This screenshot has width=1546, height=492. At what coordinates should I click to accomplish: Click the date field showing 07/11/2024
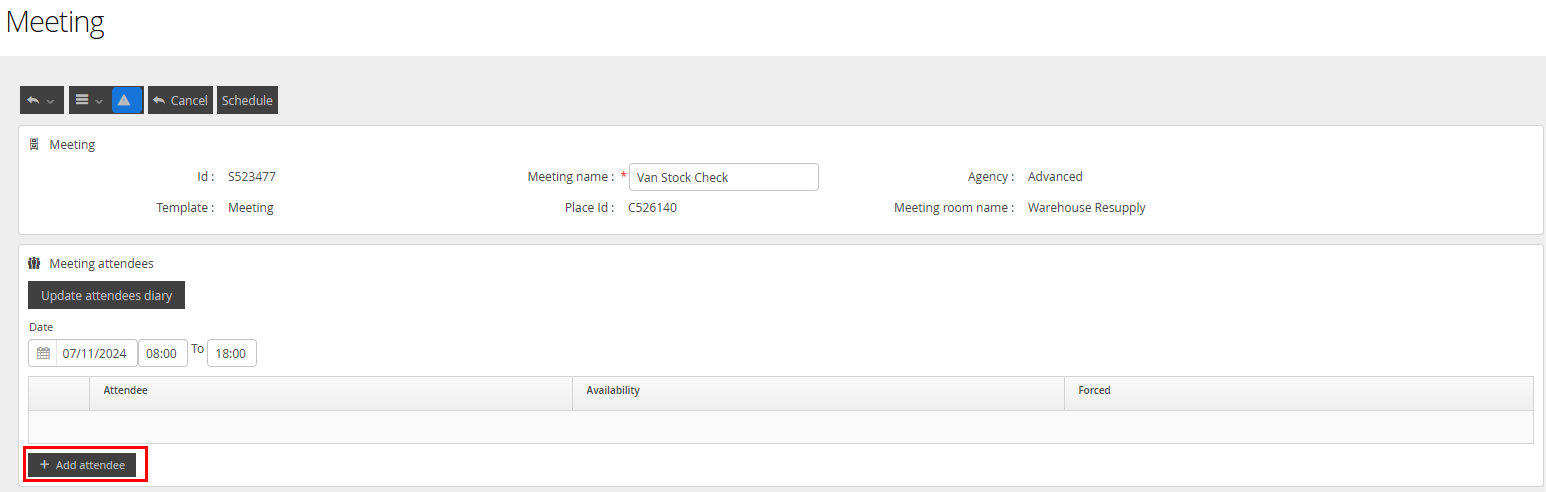point(95,353)
